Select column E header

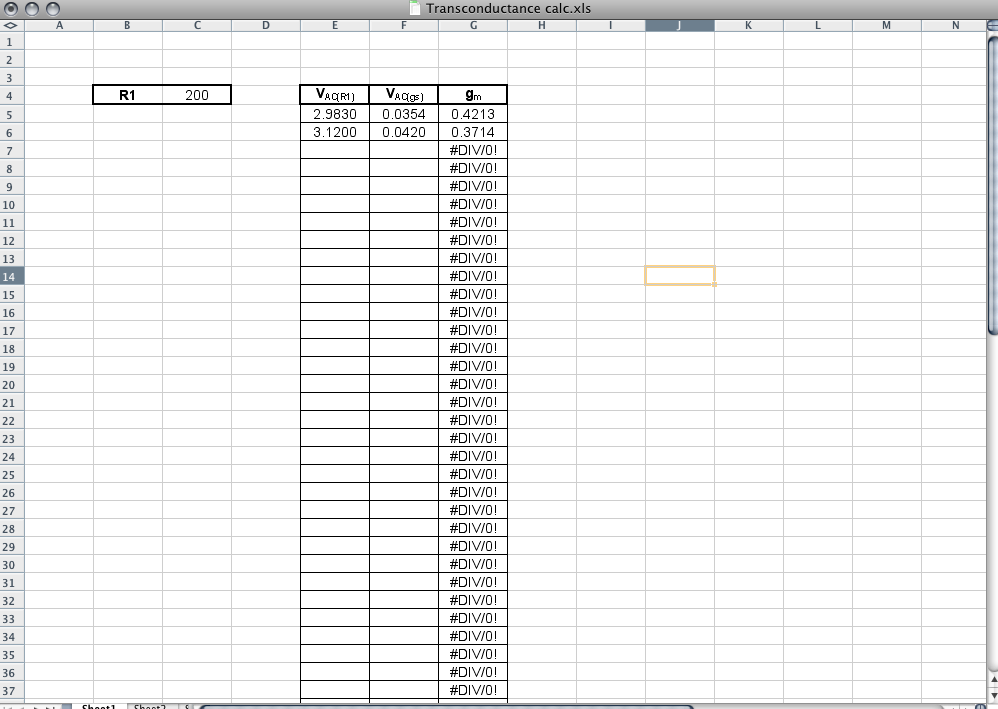[335, 25]
